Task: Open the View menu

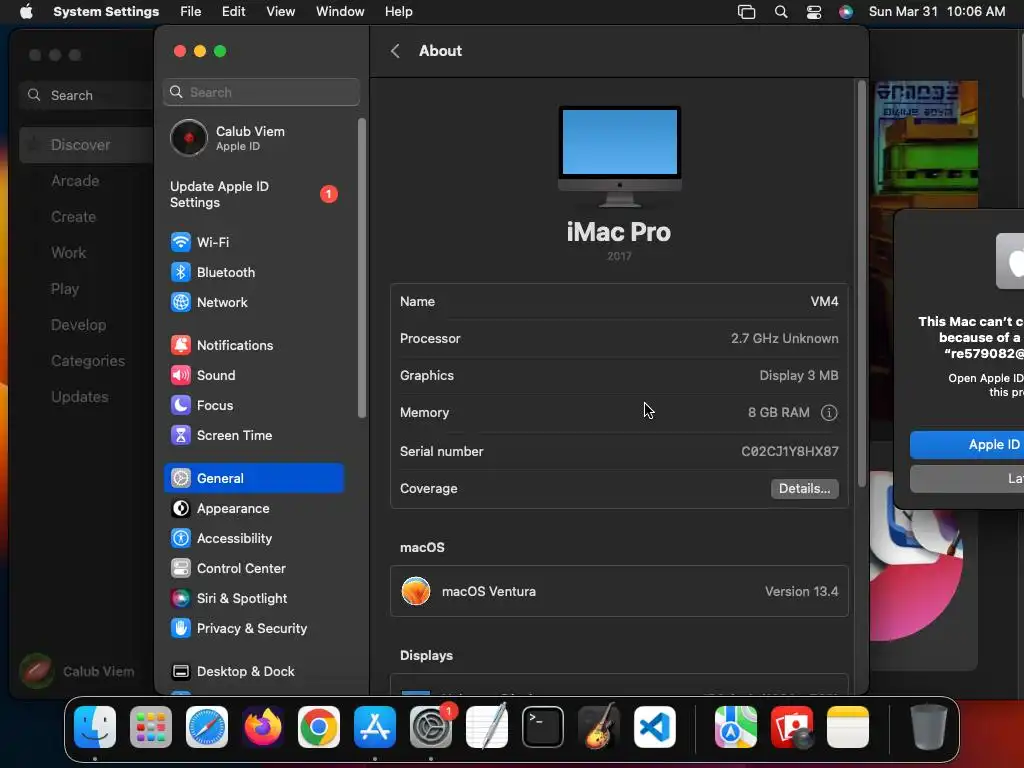Action: [x=281, y=12]
